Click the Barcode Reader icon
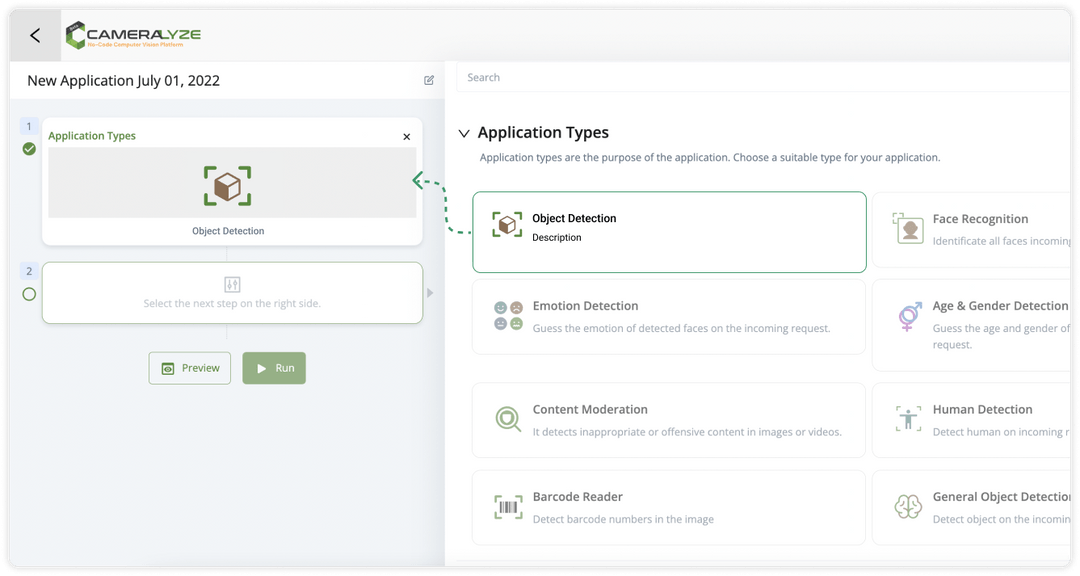 pos(508,507)
